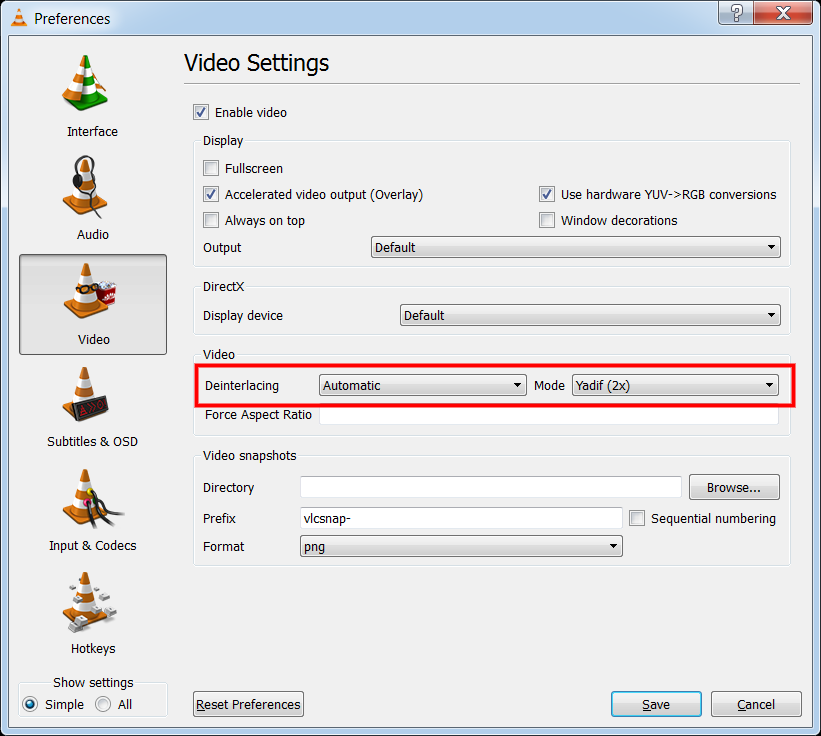This screenshot has width=821, height=736.
Task: Open the DirectX Display device dropdown
Action: (x=590, y=315)
